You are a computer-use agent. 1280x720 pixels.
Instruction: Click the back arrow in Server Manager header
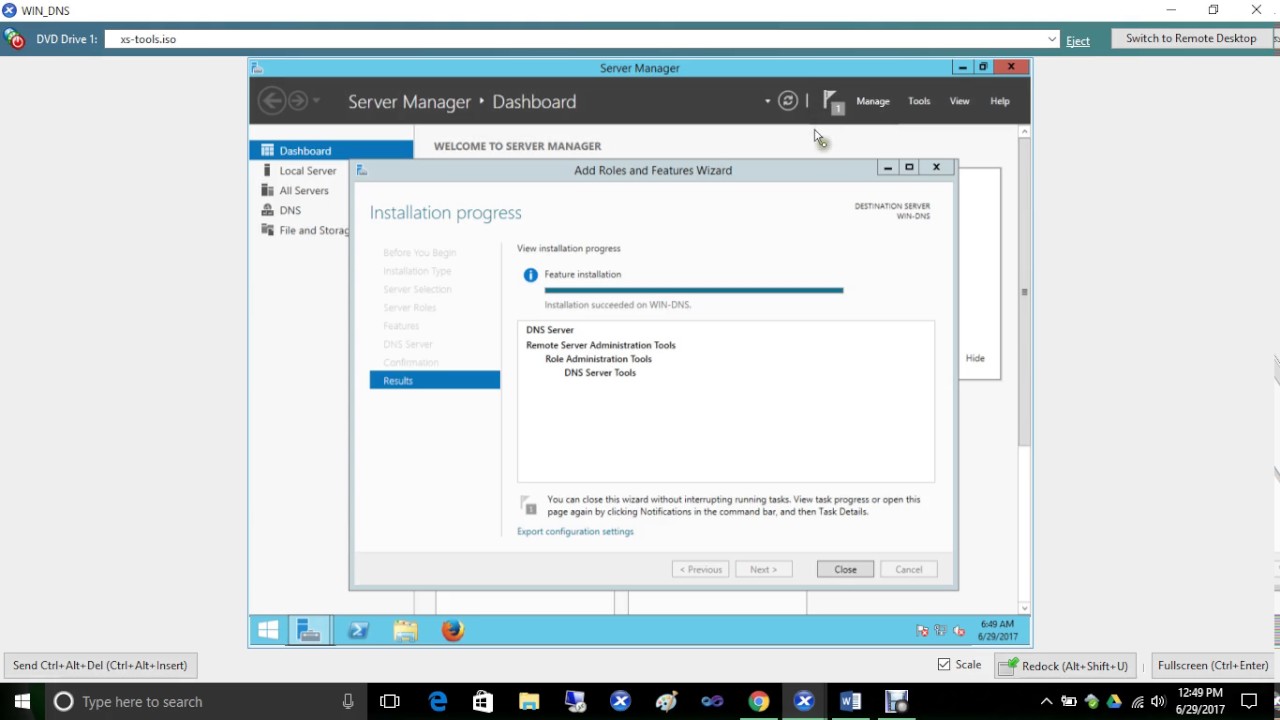click(x=271, y=101)
